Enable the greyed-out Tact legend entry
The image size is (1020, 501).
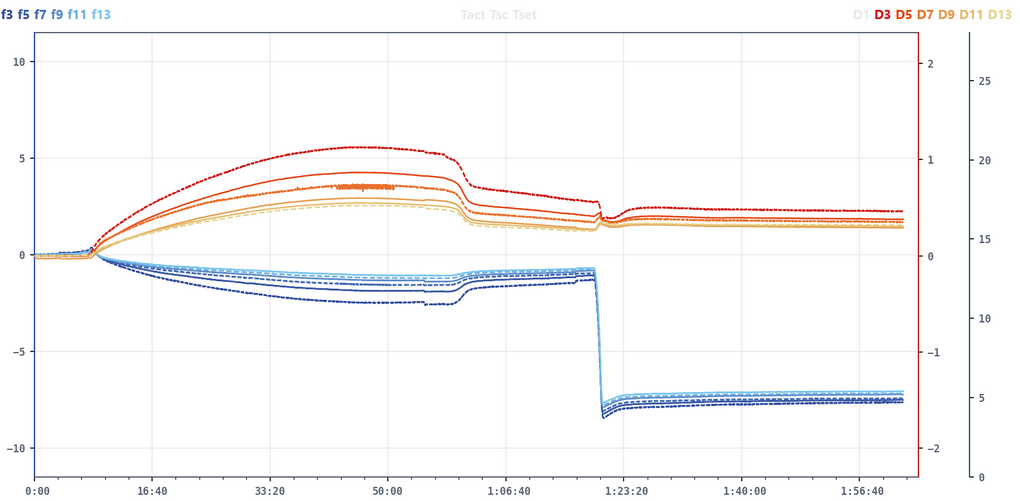(473, 14)
